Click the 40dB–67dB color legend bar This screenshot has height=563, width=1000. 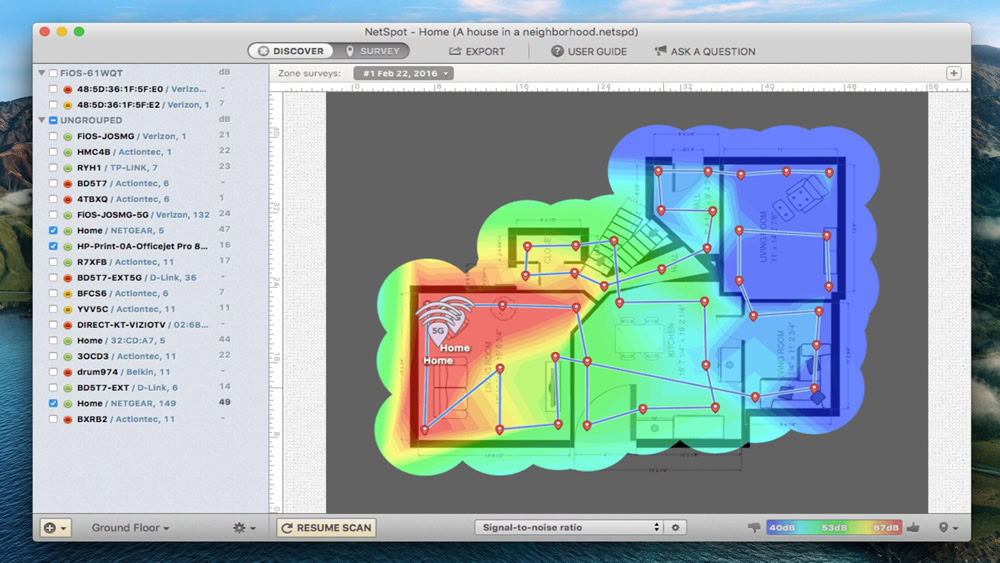(x=834, y=527)
